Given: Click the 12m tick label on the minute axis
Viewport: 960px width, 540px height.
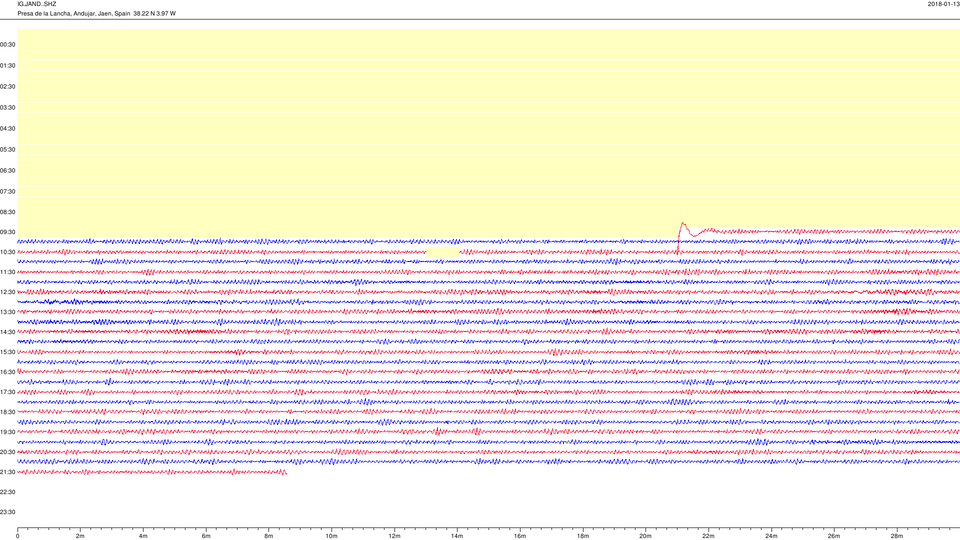Looking at the screenshot, I should (x=394, y=536).
